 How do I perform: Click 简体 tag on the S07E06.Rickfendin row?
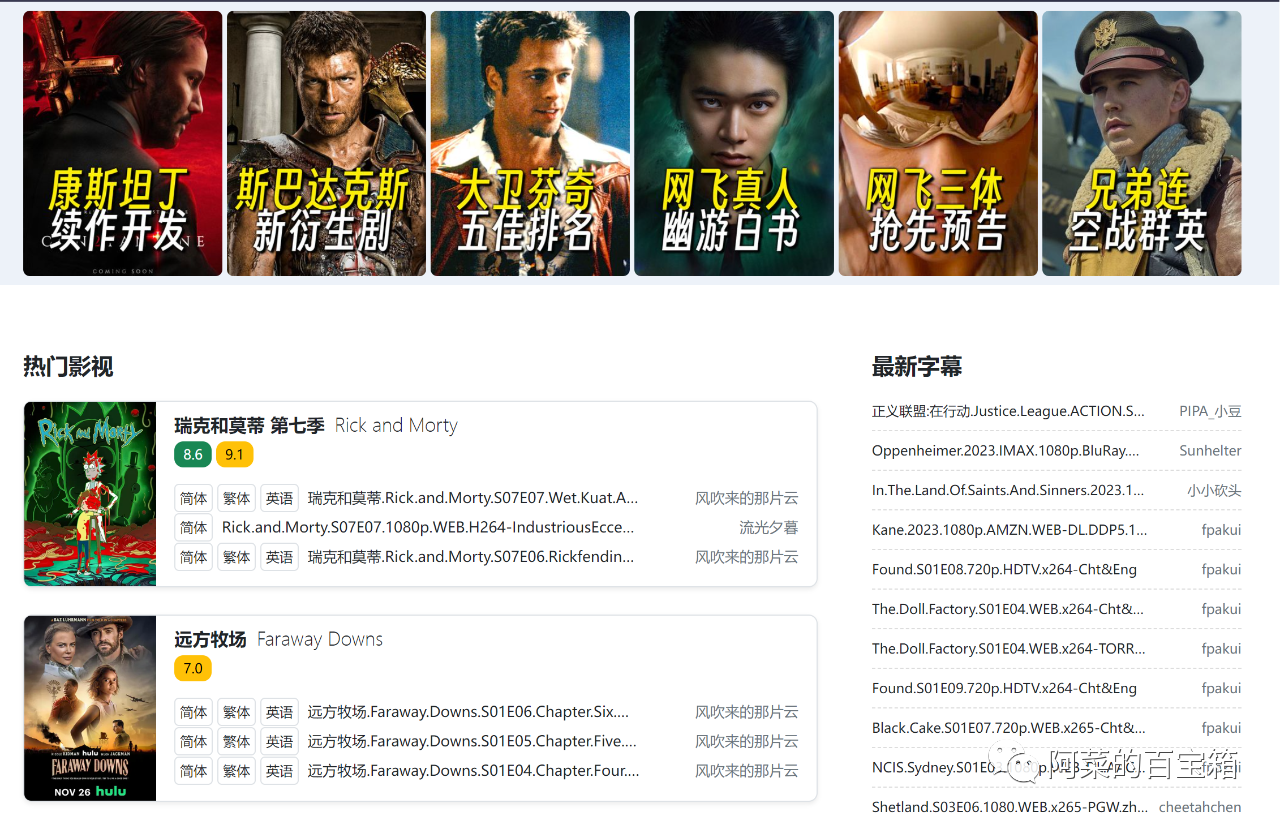[193, 557]
